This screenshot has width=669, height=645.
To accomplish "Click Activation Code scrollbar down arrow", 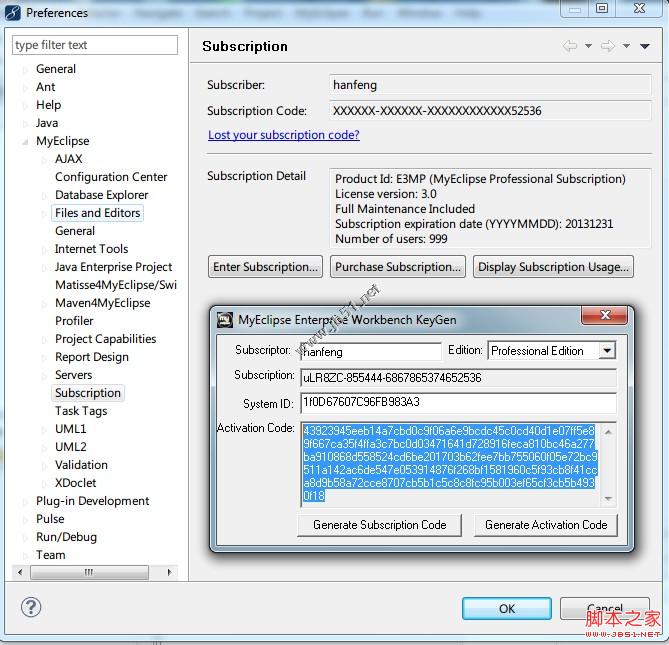I will pos(608,499).
